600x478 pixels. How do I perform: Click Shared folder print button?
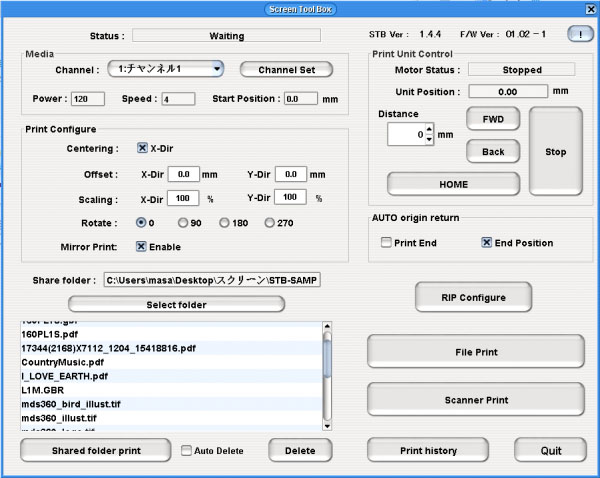coord(96,450)
